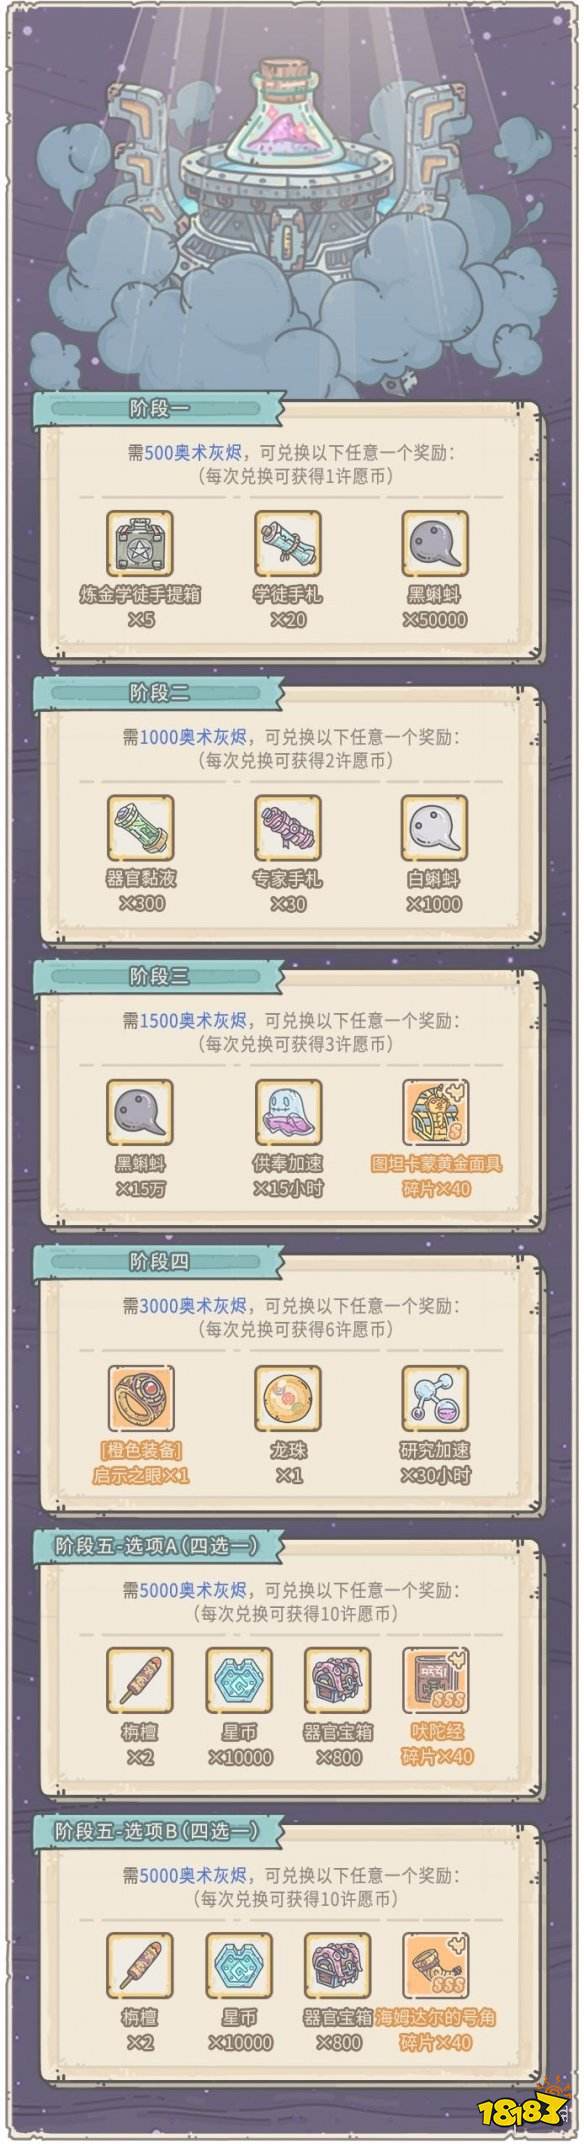Choose 海姆达尔的号角 fragment icon
Screen dimensions: 584x2144
point(435,1966)
